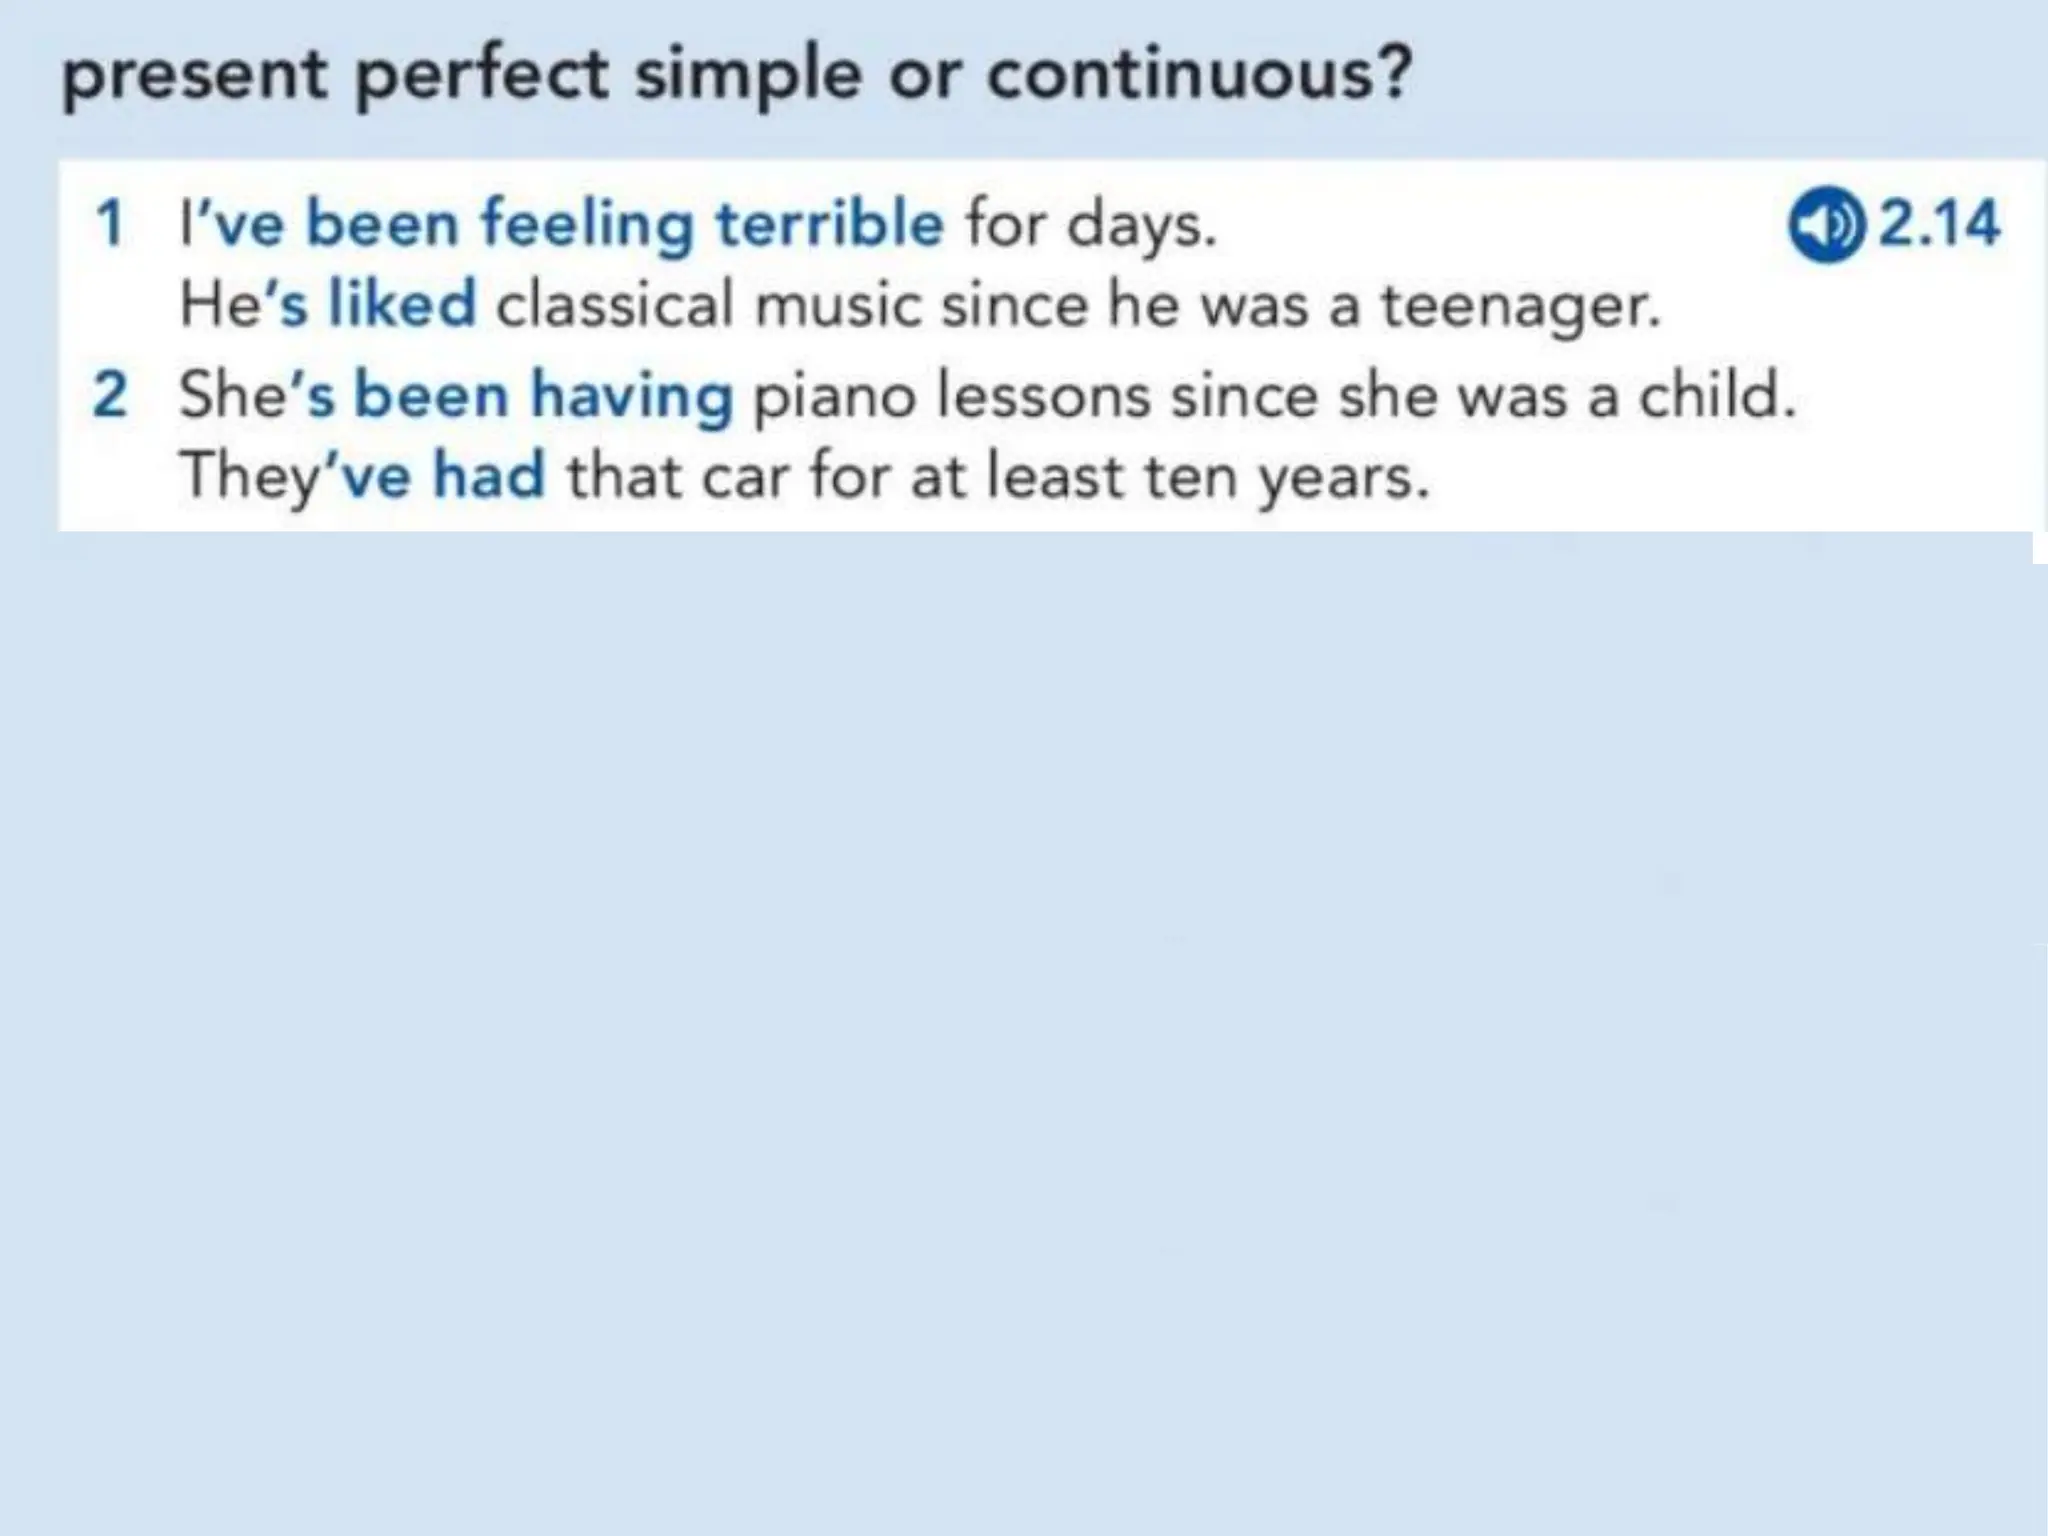
Task: Click the highlighted word "liked"
Action: [x=403, y=304]
